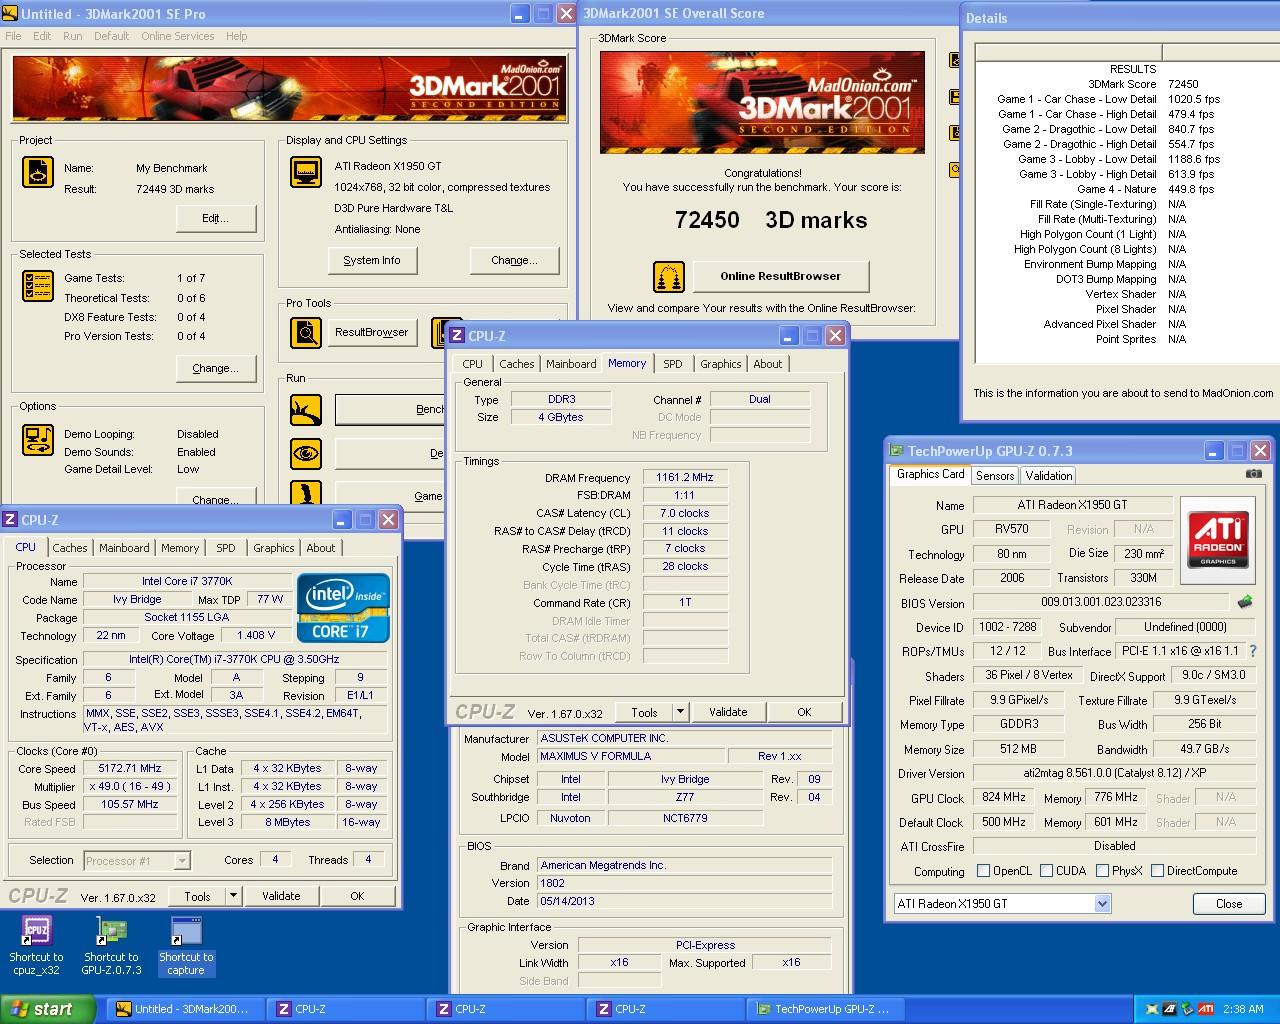Click Validate in CPU-Z Memory window
This screenshot has width=1280, height=1024.
tap(728, 712)
